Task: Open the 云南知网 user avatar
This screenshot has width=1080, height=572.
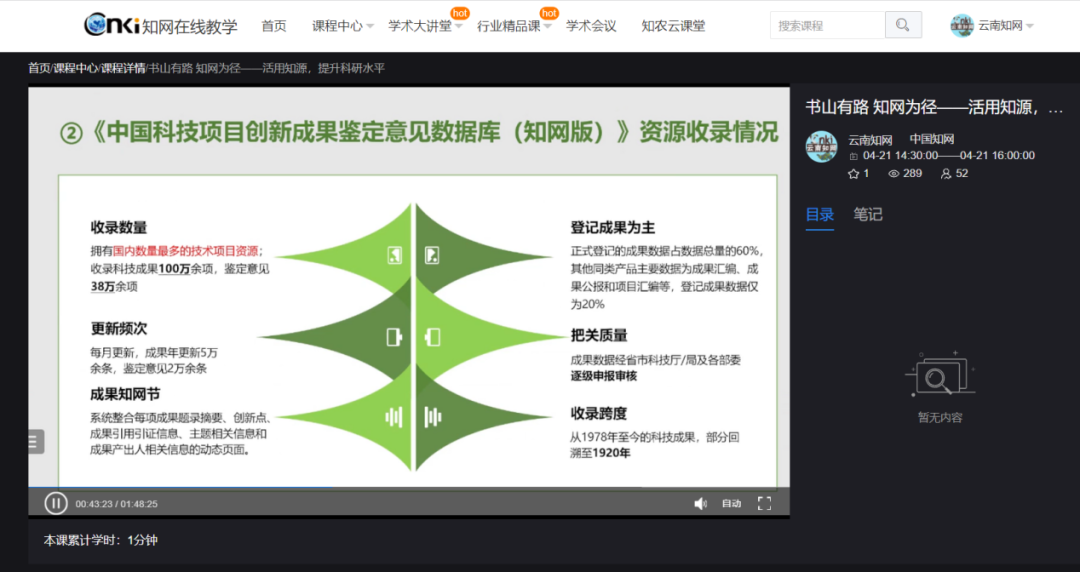Action: click(x=961, y=25)
